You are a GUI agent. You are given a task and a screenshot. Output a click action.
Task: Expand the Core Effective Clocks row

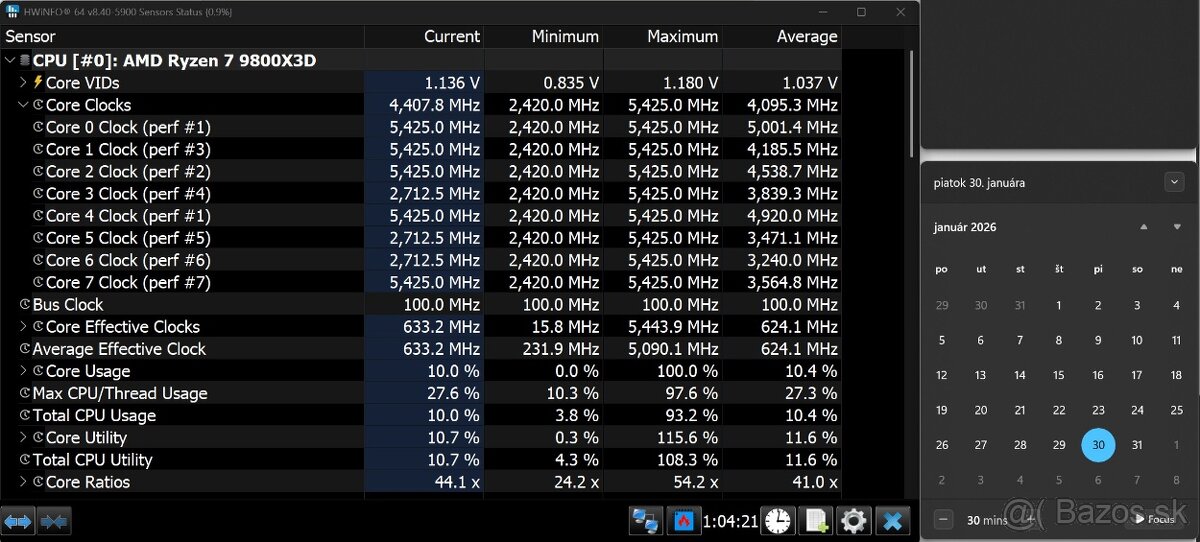tap(23, 327)
